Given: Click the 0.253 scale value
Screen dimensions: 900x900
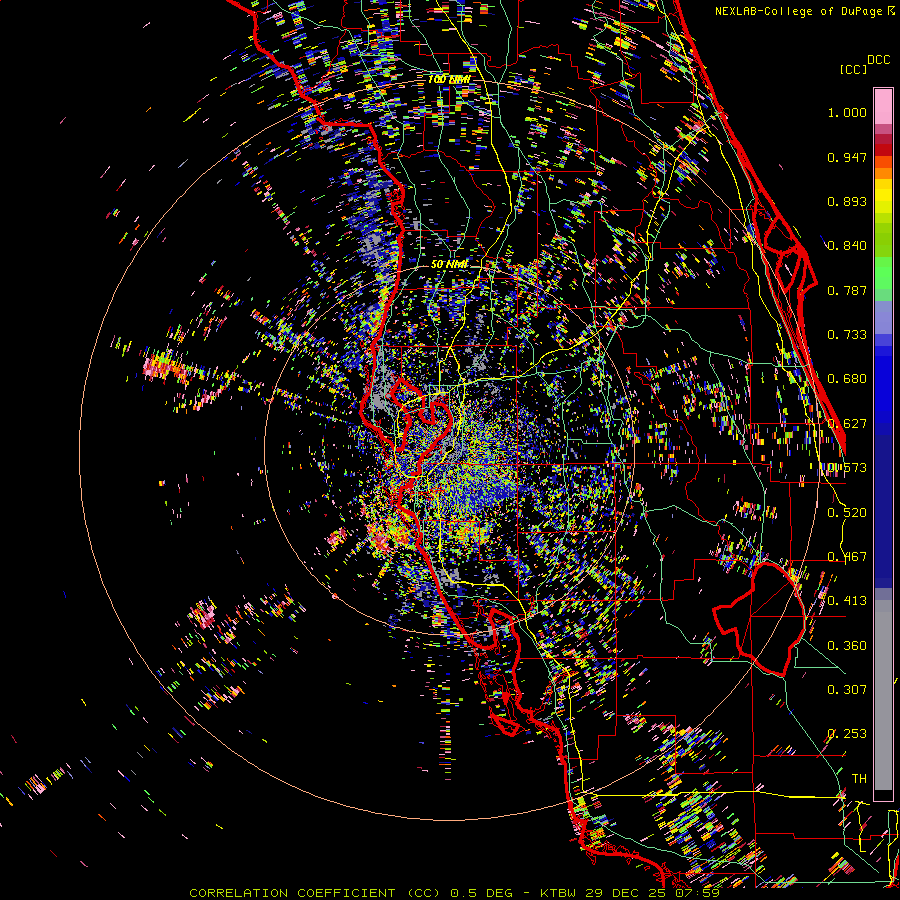Looking at the screenshot, I should click(847, 734).
